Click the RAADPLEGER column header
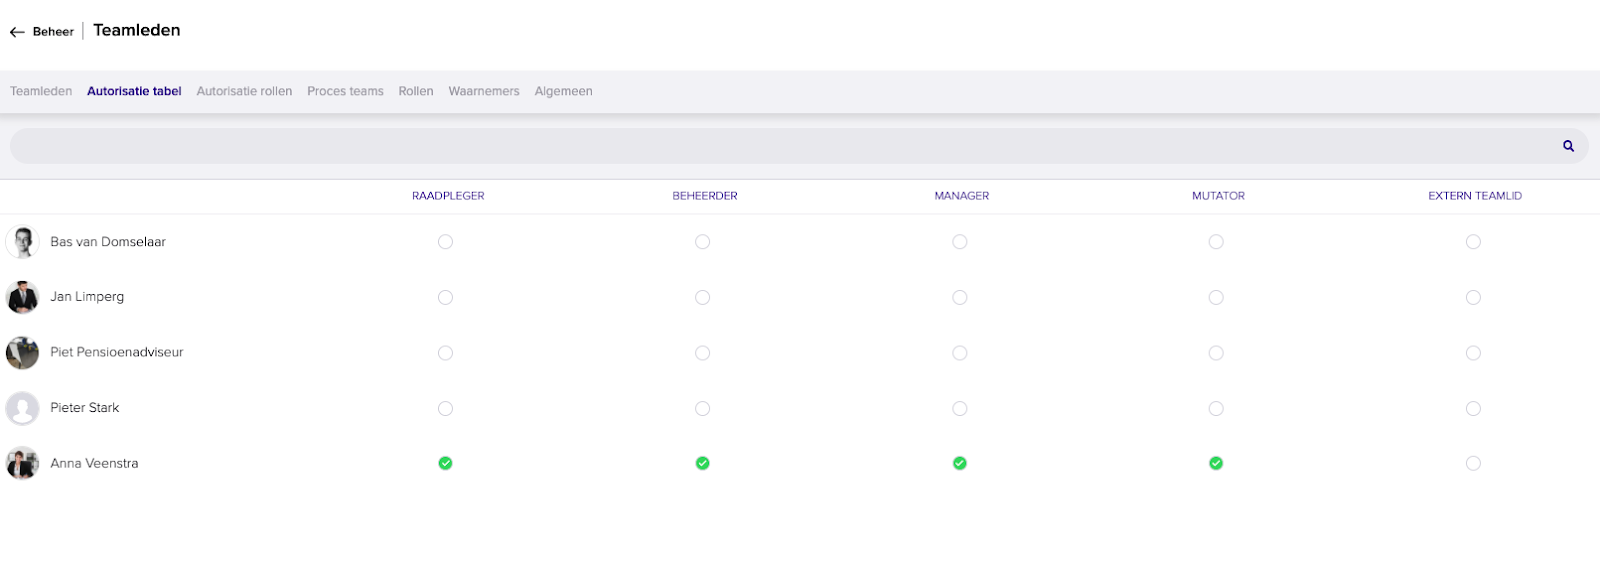Image resolution: width=1600 pixels, height=563 pixels. 448,196
